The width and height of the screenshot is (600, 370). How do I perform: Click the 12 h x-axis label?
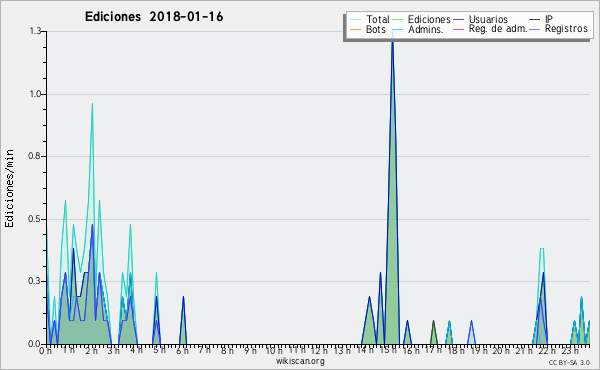[x=319, y=350]
